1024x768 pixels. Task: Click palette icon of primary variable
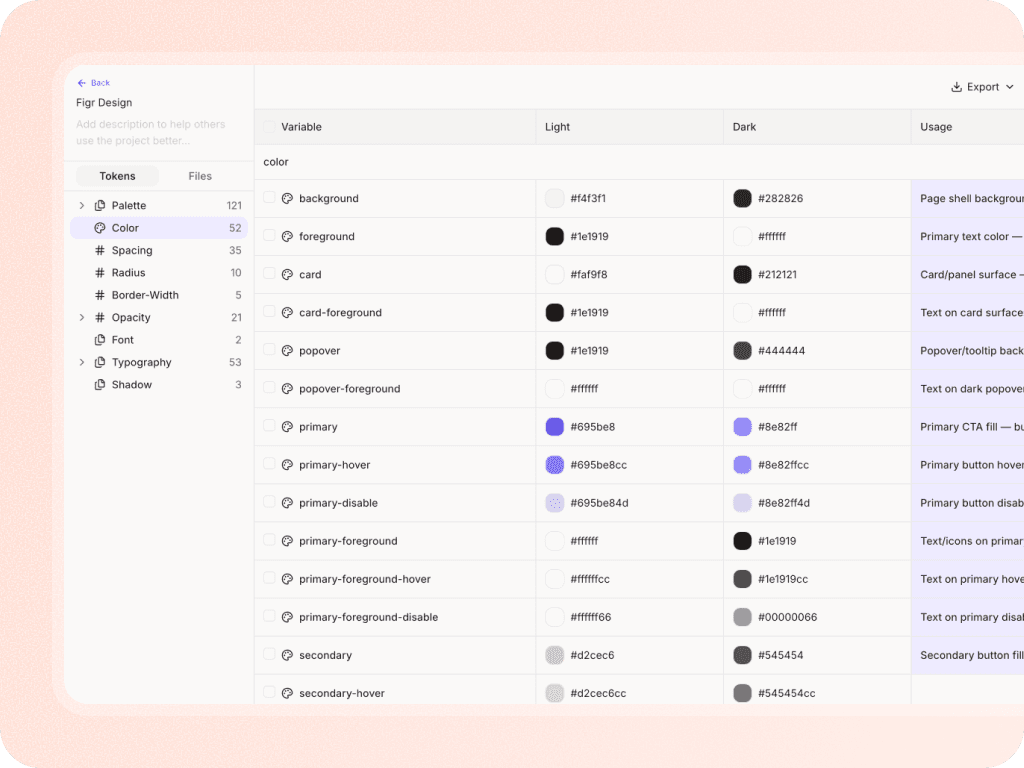[x=287, y=426]
